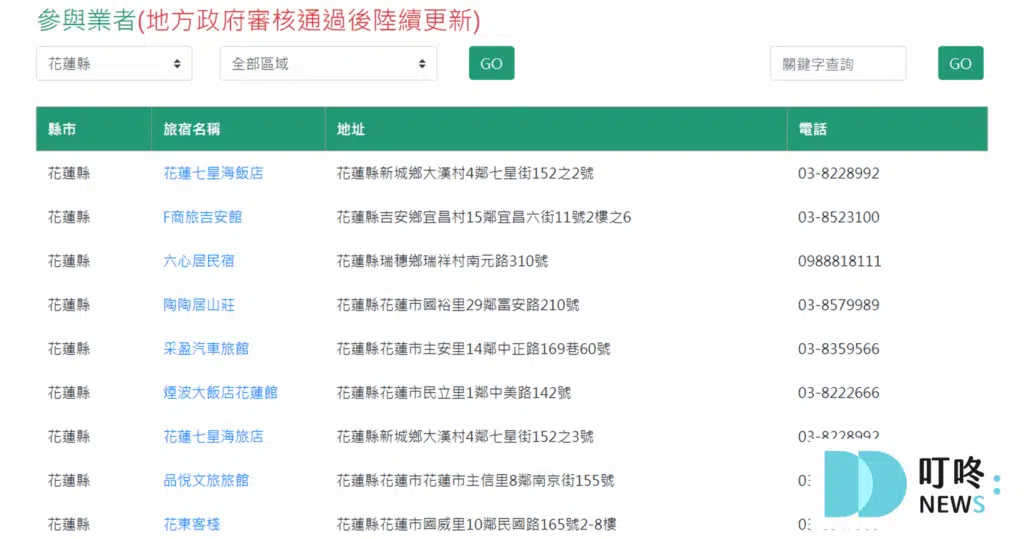Click the GO button beside keyword search
Viewport: 1024px width, 539px height.
[x=960, y=63]
